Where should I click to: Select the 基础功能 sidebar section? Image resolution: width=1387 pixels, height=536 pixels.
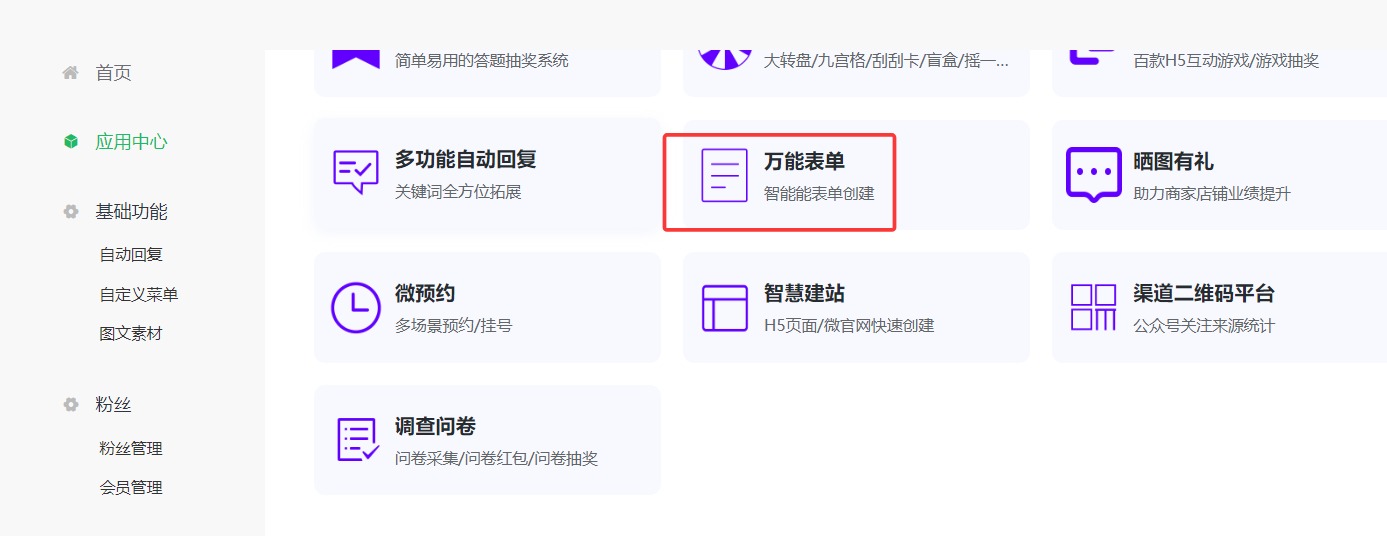(131, 212)
